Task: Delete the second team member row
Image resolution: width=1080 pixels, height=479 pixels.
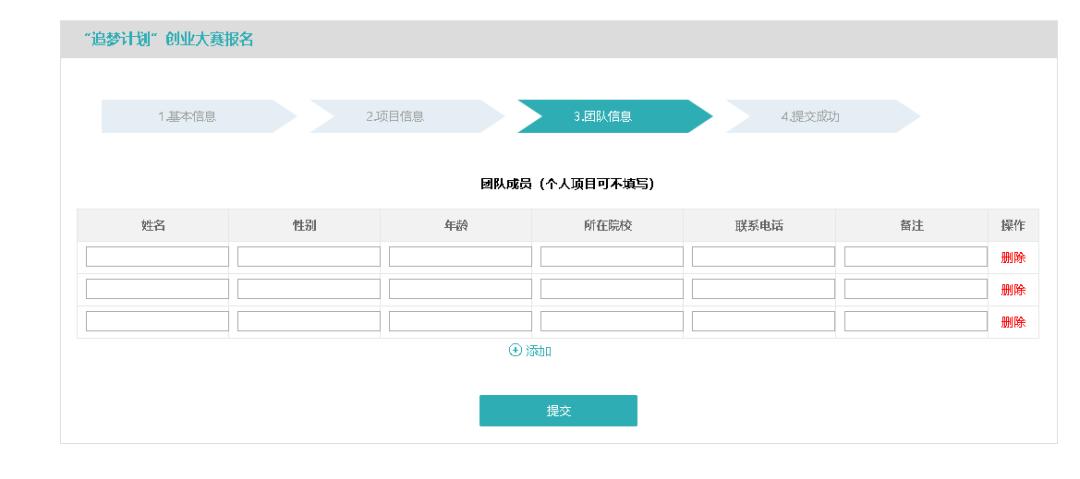Action: 1013,289
